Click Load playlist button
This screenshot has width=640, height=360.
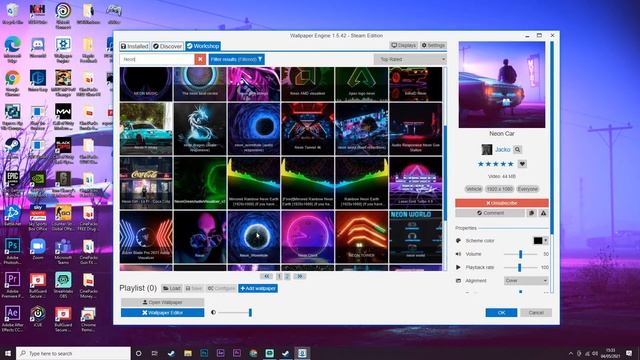click(x=171, y=289)
